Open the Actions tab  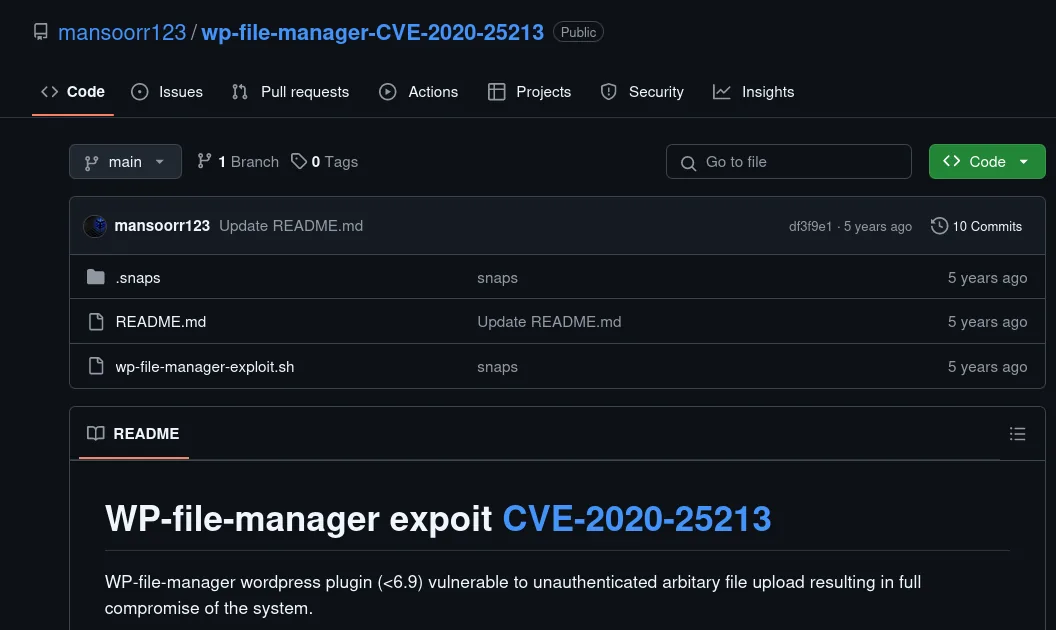coord(418,92)
